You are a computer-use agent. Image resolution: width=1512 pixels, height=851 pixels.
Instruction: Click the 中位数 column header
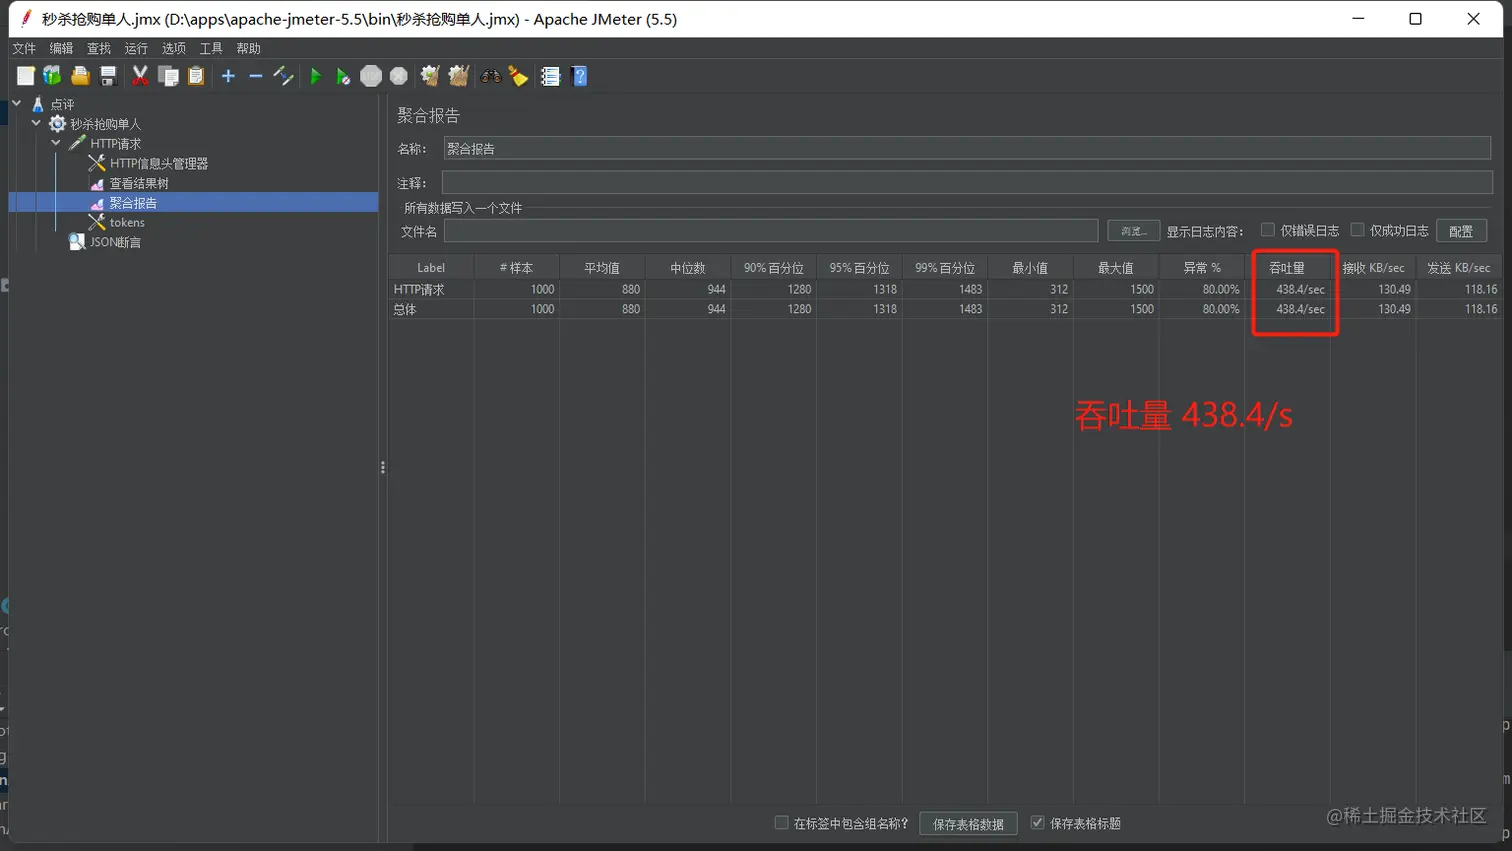pos(688,268)
